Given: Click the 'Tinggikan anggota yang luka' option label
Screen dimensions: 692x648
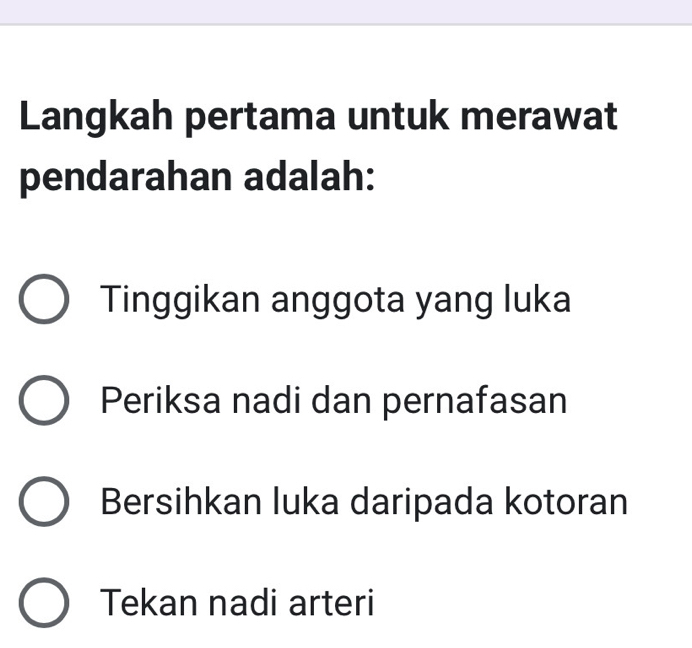Looking at the screenshot, I should [x=336, y=300].
